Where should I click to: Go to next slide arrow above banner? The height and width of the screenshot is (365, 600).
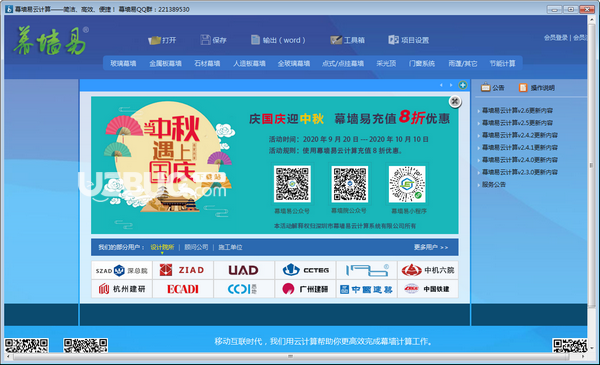pyautogui.click(x=451, y=85)
